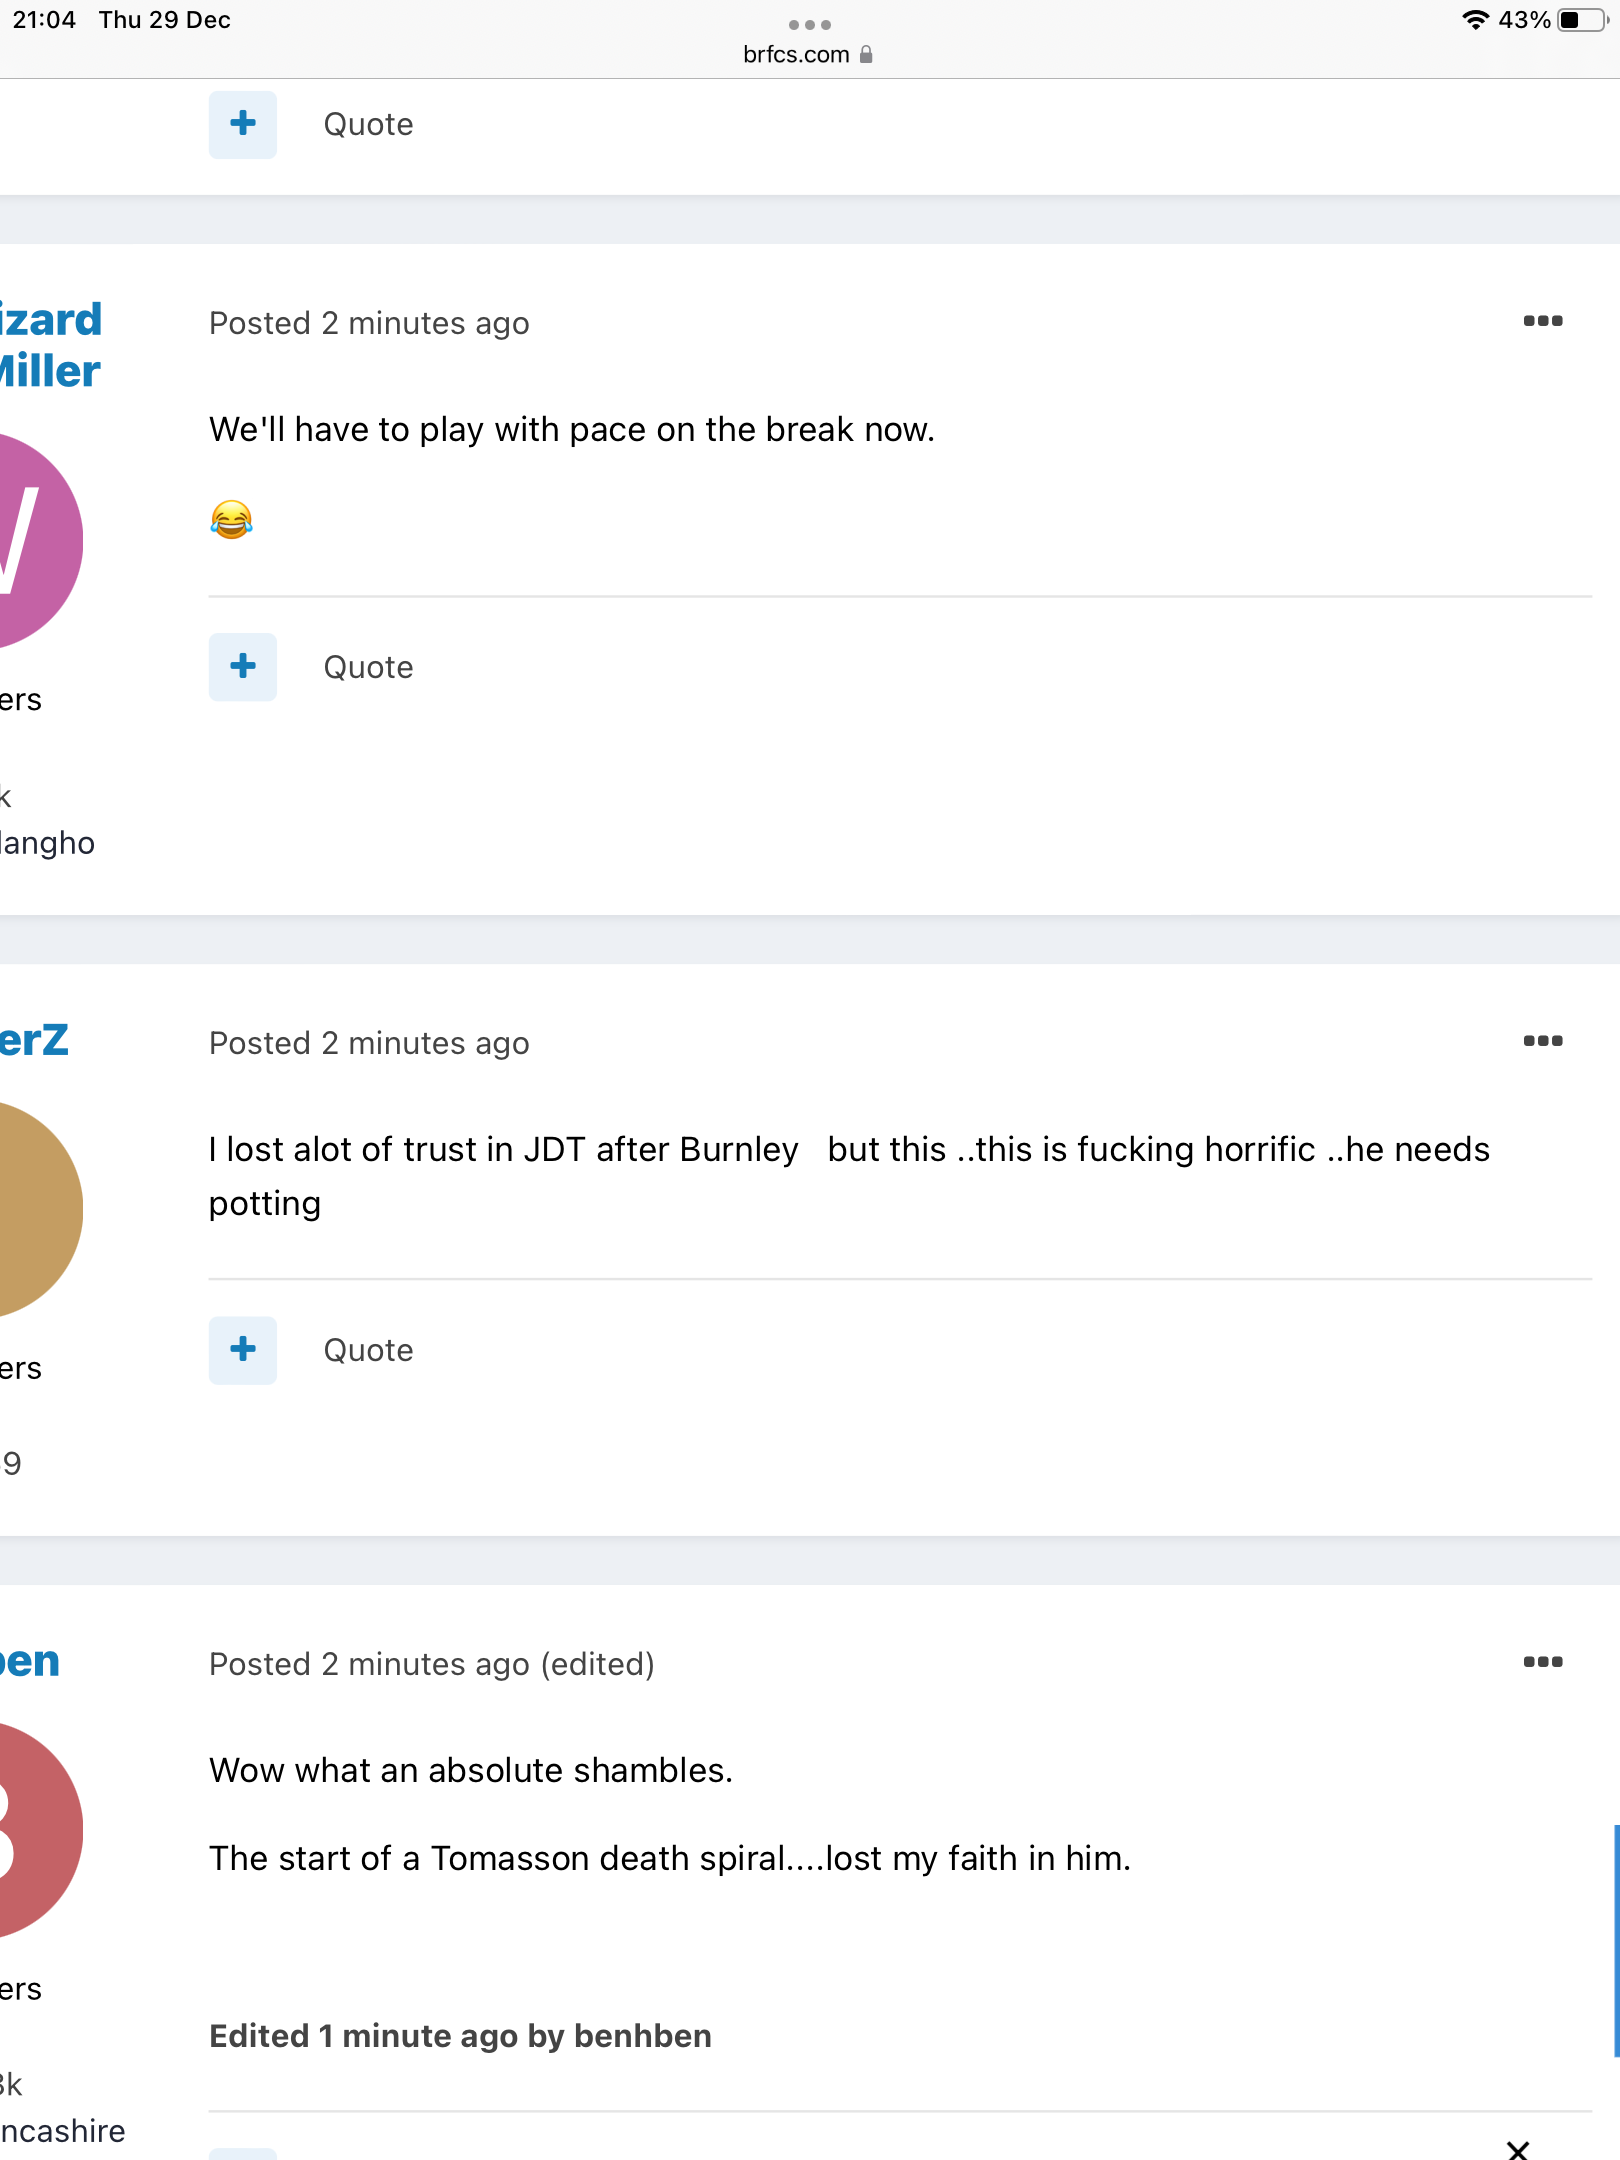Click the 'Posted 2 minutes ago (edited)' timestamp
The width and height of the screenshot is (1620, 2160).
pyautogui.click(x=432, y=1664)
